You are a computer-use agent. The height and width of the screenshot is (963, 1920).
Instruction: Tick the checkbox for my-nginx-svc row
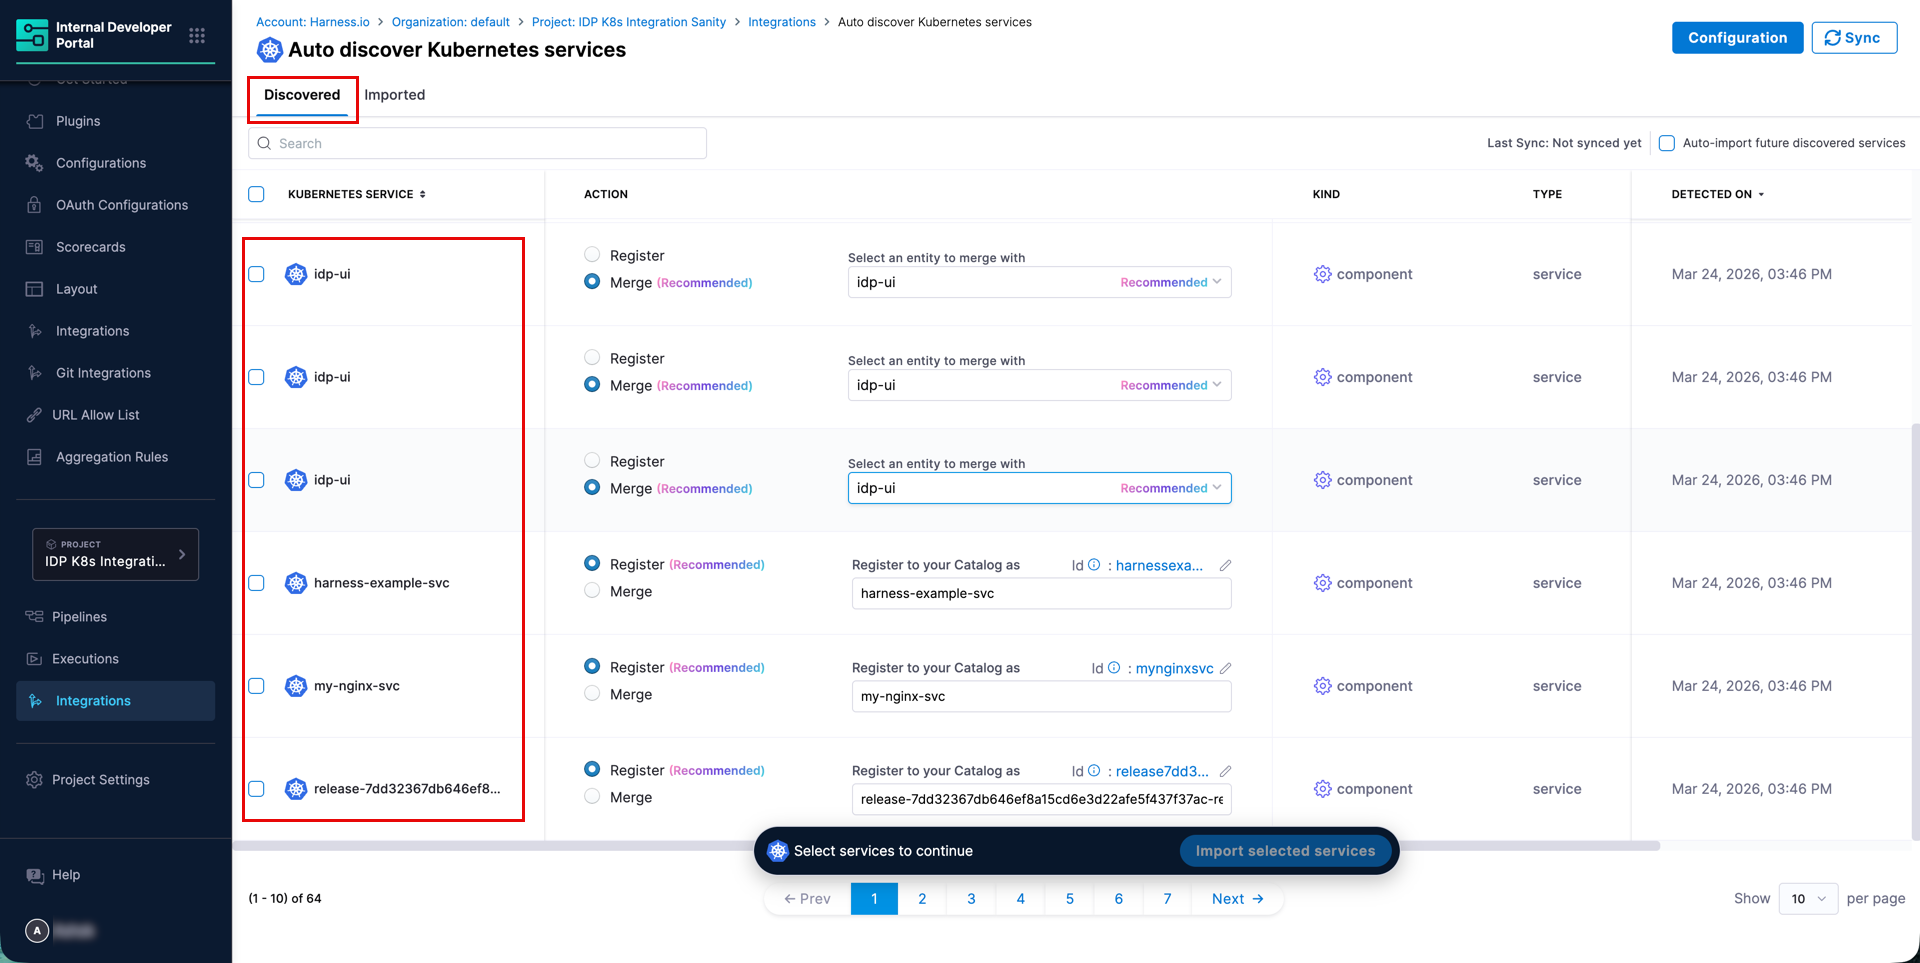(257, 686)
